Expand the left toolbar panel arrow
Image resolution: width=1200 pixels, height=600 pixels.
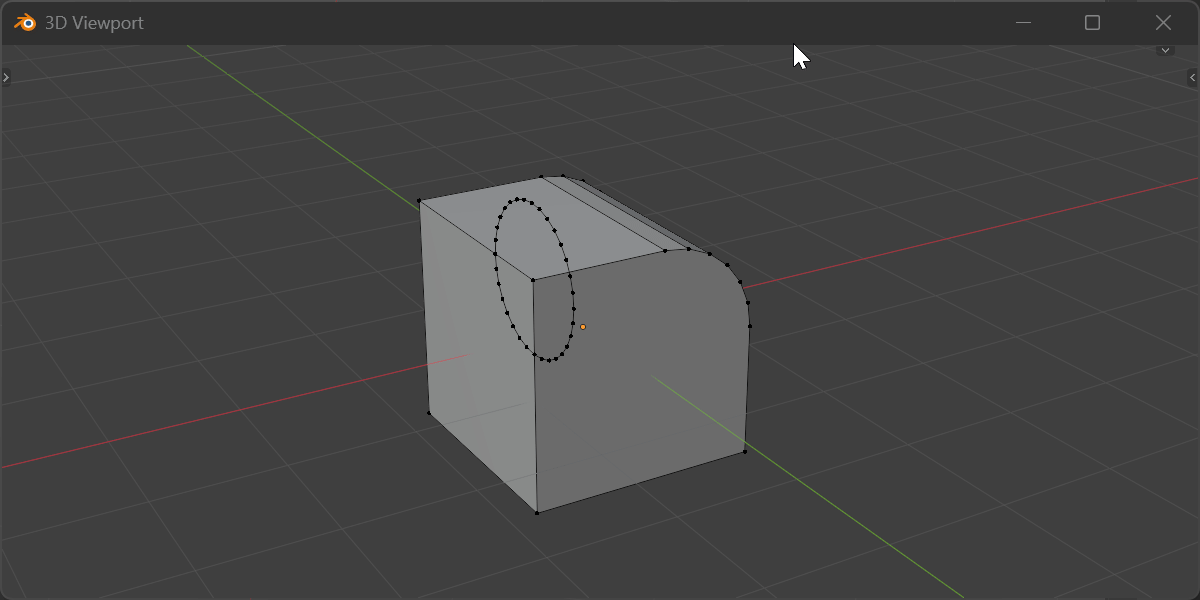(x=6, y=77)
